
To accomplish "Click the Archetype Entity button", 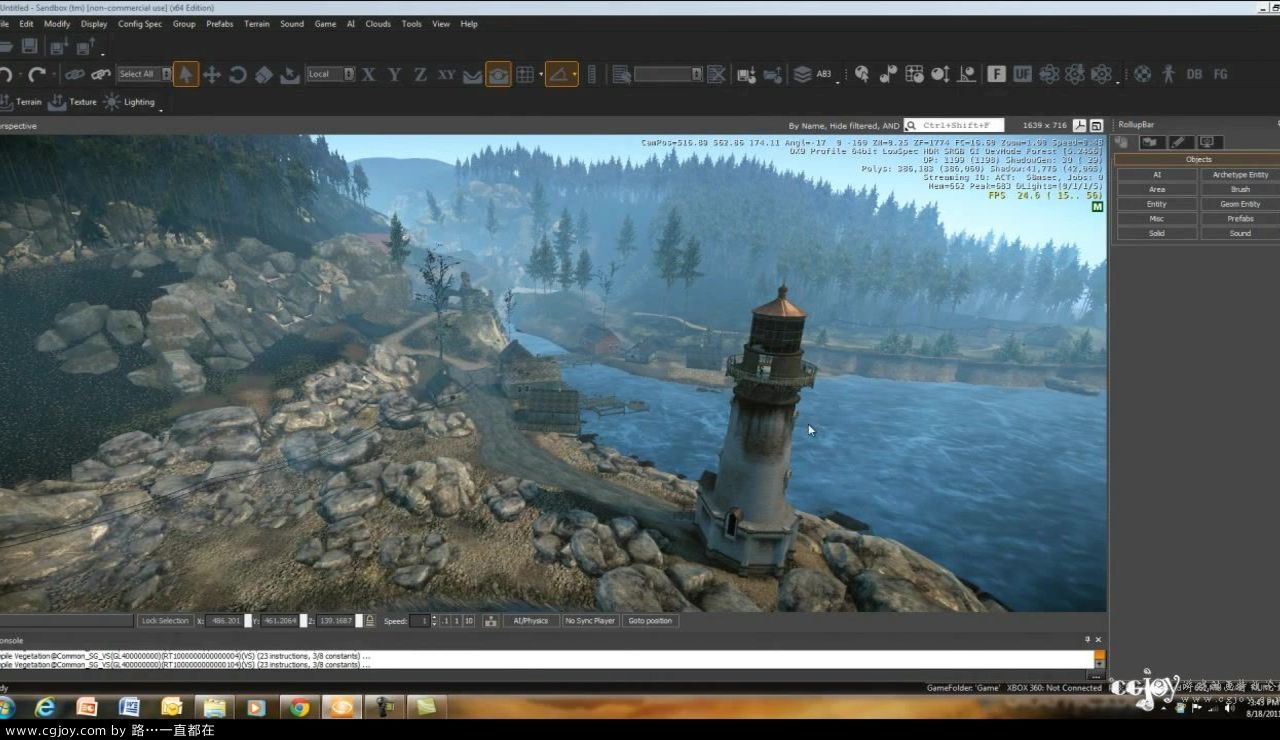I will coord(1240,174).
